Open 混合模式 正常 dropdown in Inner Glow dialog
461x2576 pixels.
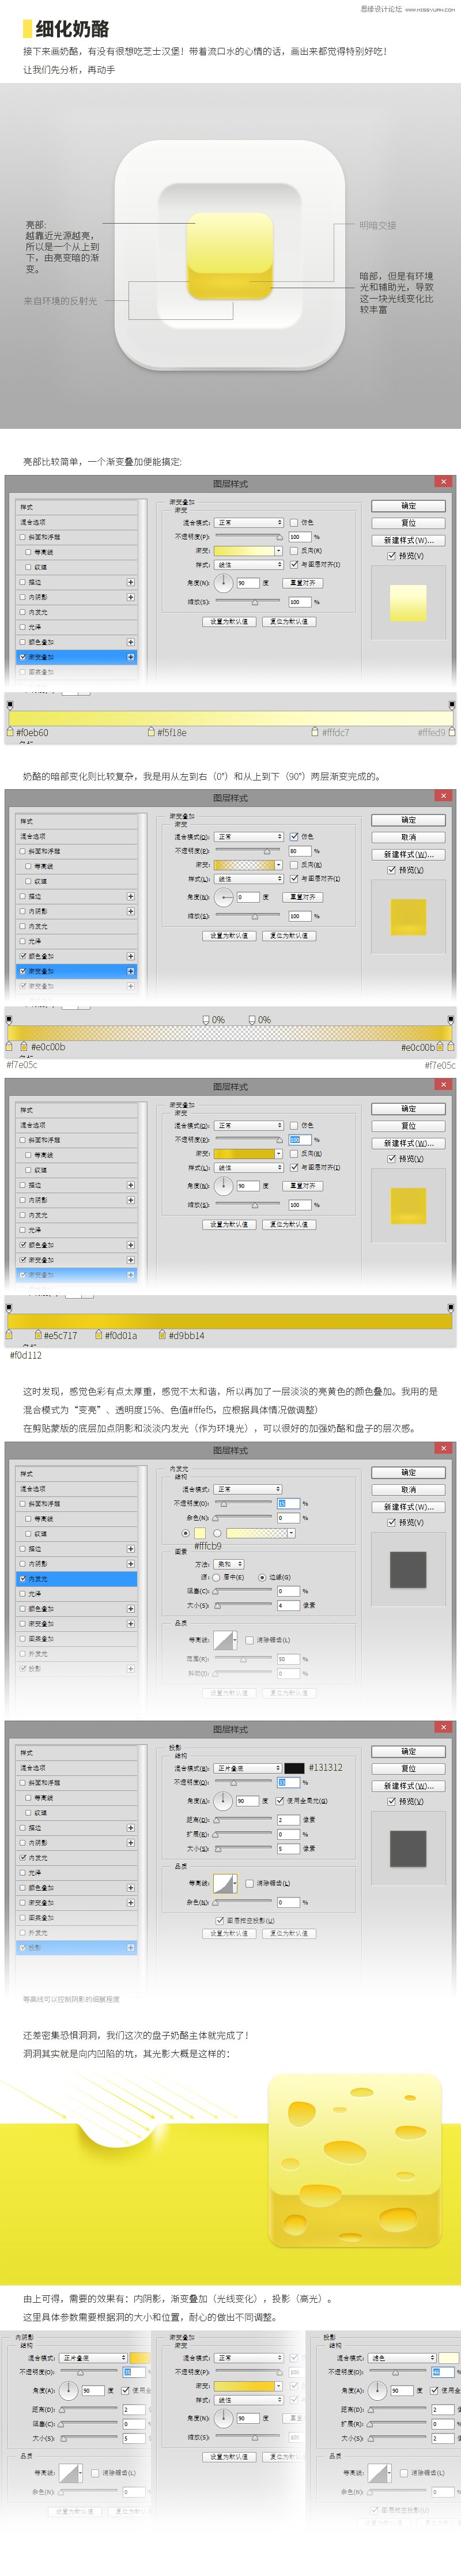249,1489
